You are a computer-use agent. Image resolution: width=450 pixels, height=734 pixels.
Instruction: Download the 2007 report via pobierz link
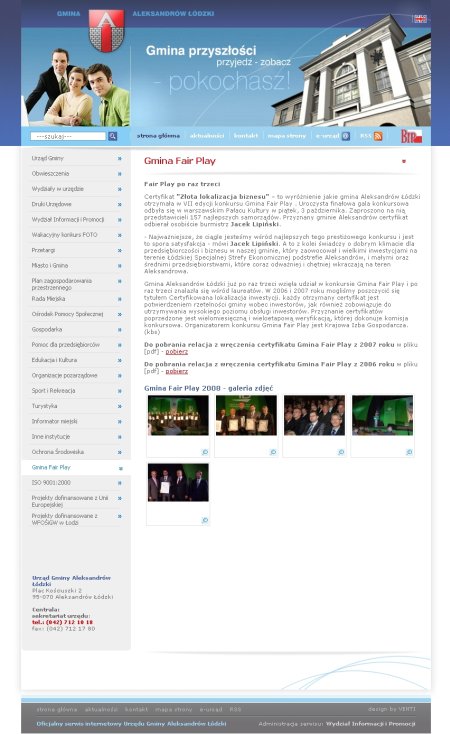(x=177, y=352)
